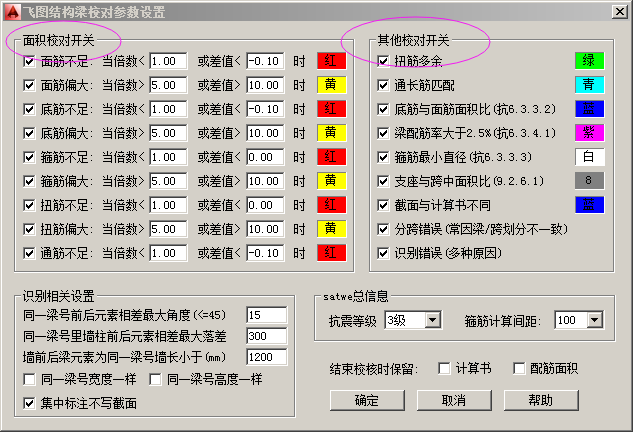This screenshot has width=633, height=432.
Task: Click the 帮助 button
Action: point(541,400)
